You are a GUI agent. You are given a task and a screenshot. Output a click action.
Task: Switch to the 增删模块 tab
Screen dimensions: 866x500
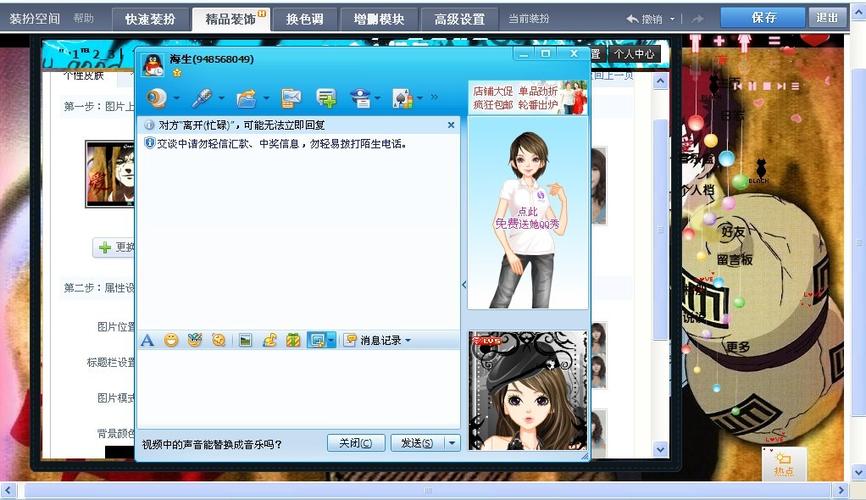pyautogui.click(x=379, y=19)
